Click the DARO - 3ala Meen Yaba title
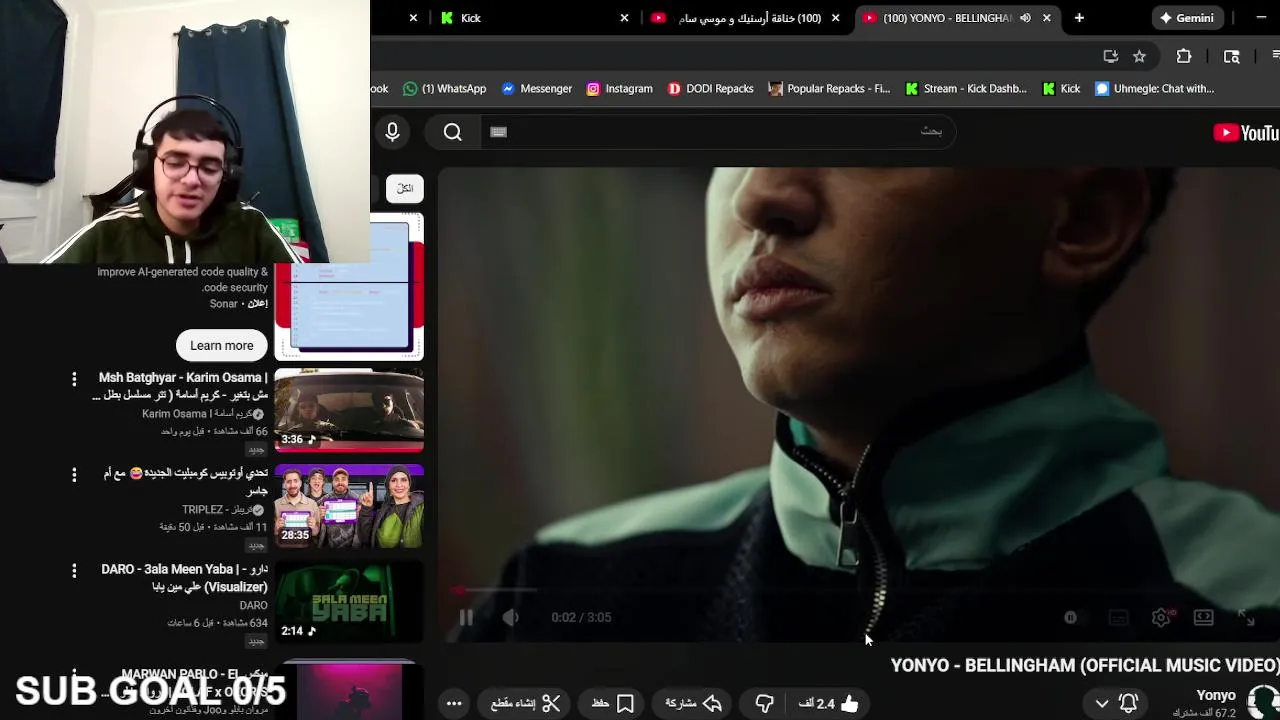This screenshot has width=1280, height=720. click(184, 578)
